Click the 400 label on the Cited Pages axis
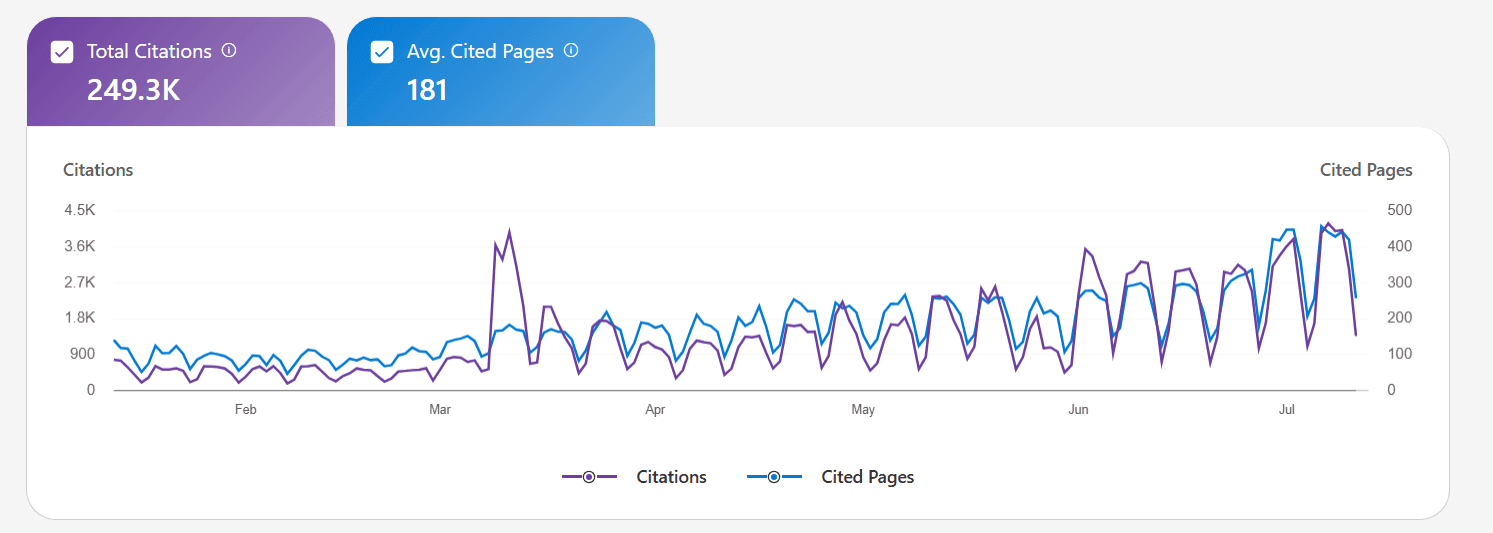 point(1400,246)
